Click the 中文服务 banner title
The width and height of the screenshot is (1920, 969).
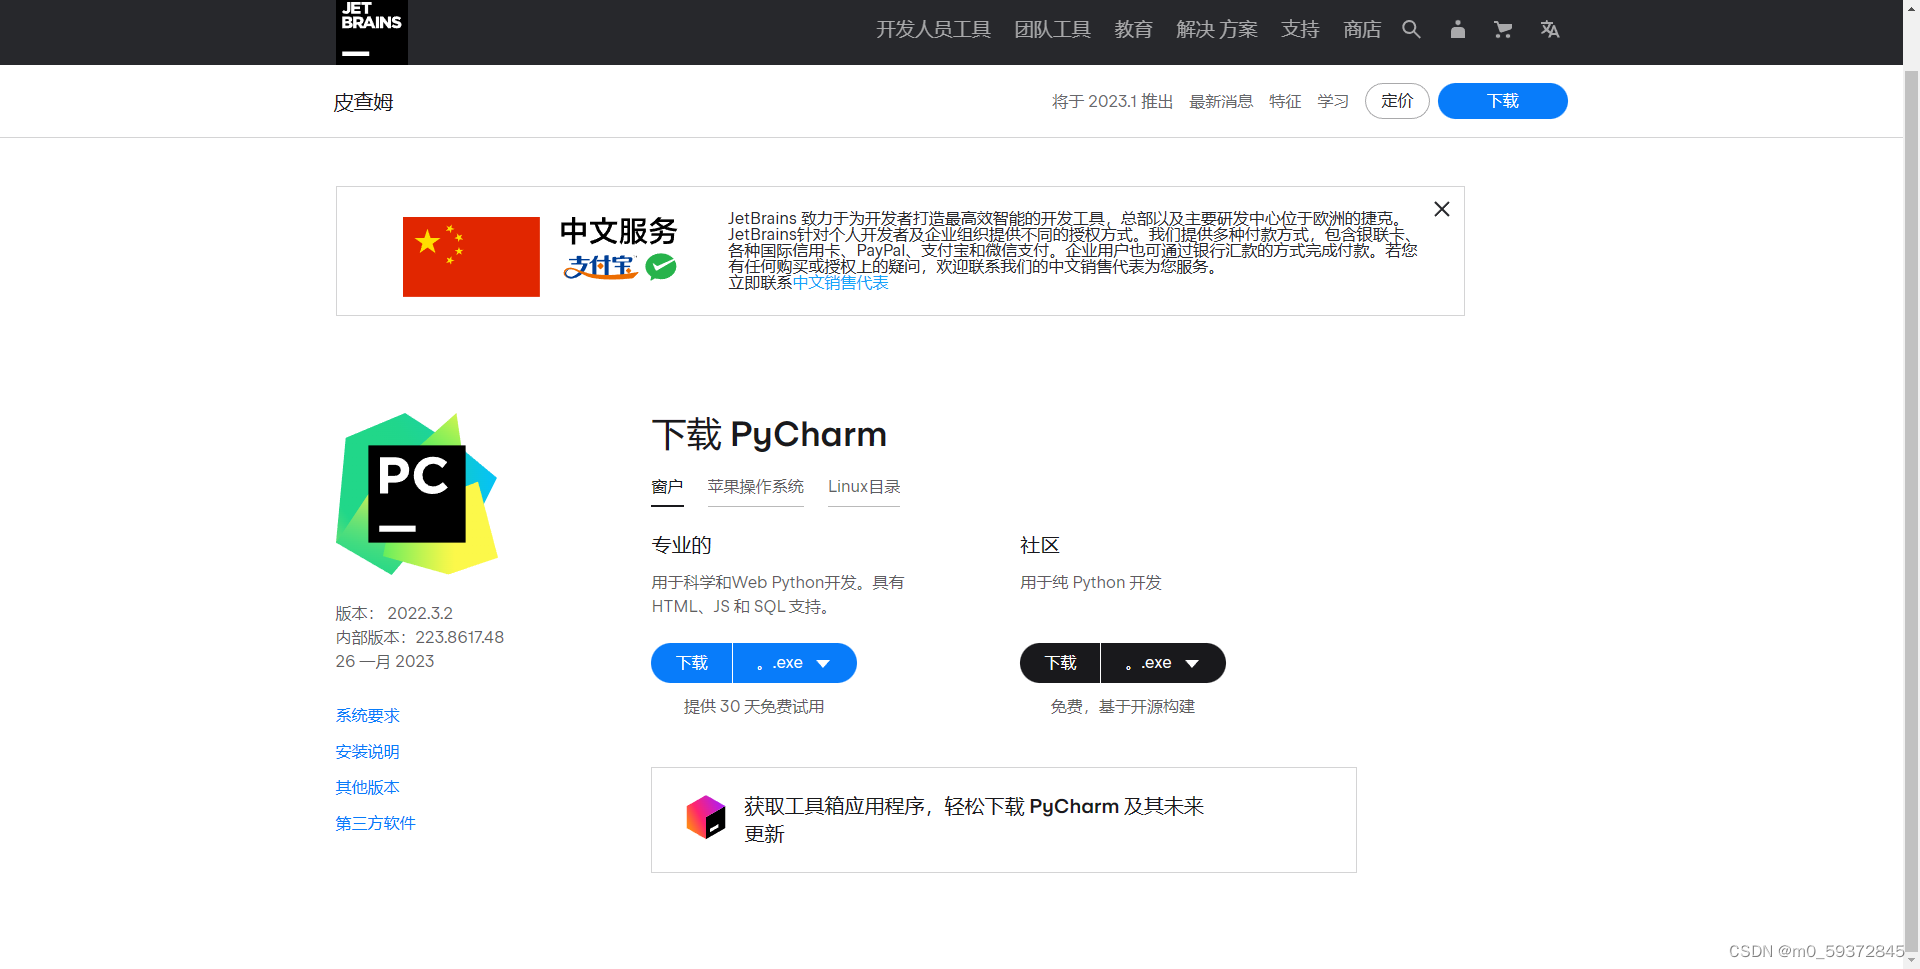click(x=618, y=231)
